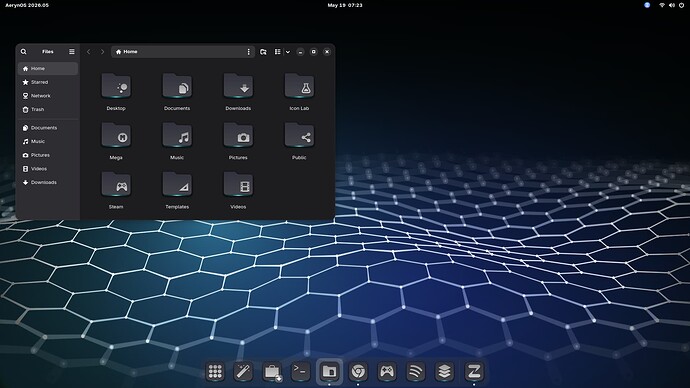The width and height of the screenshot is (690, 388).
Task: Open the Files hamburger menu
Action: click(72, 51)
